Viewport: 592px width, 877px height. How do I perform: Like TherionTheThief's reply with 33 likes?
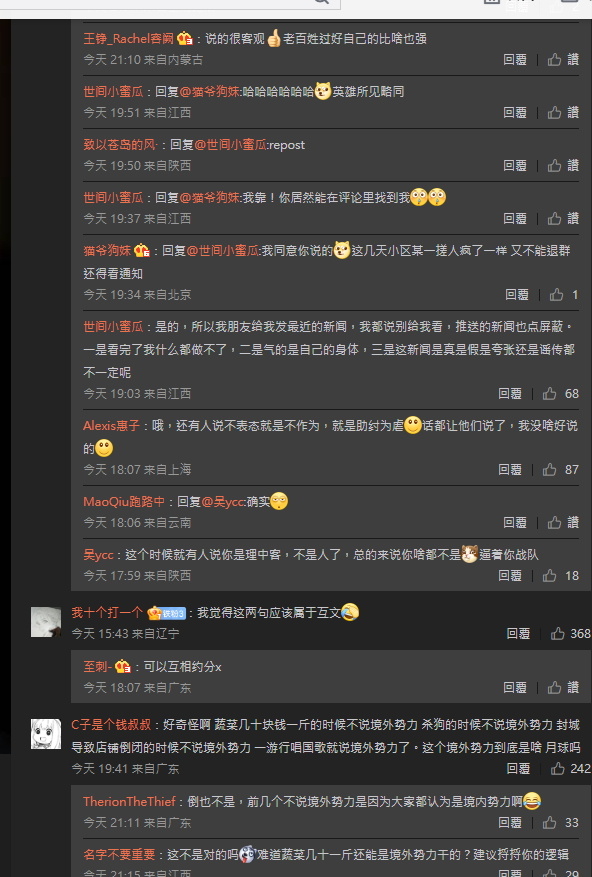[561, 822]
